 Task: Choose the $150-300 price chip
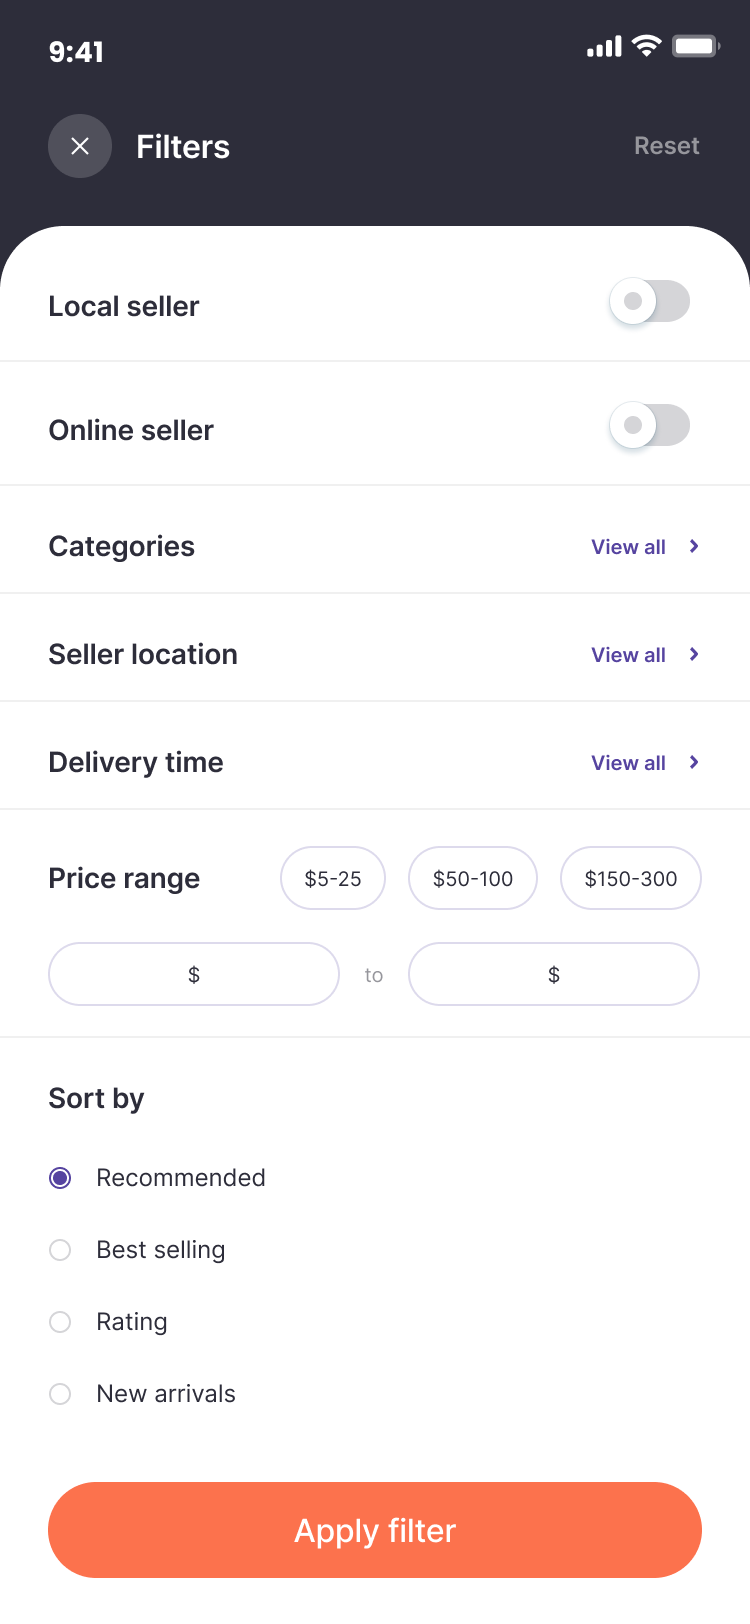point(630,878)
